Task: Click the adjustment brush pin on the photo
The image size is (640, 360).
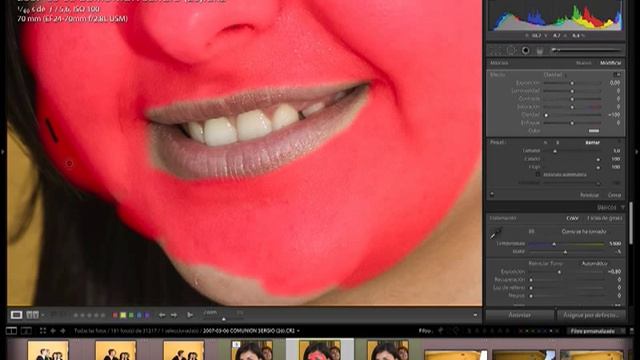Action: 69,164
